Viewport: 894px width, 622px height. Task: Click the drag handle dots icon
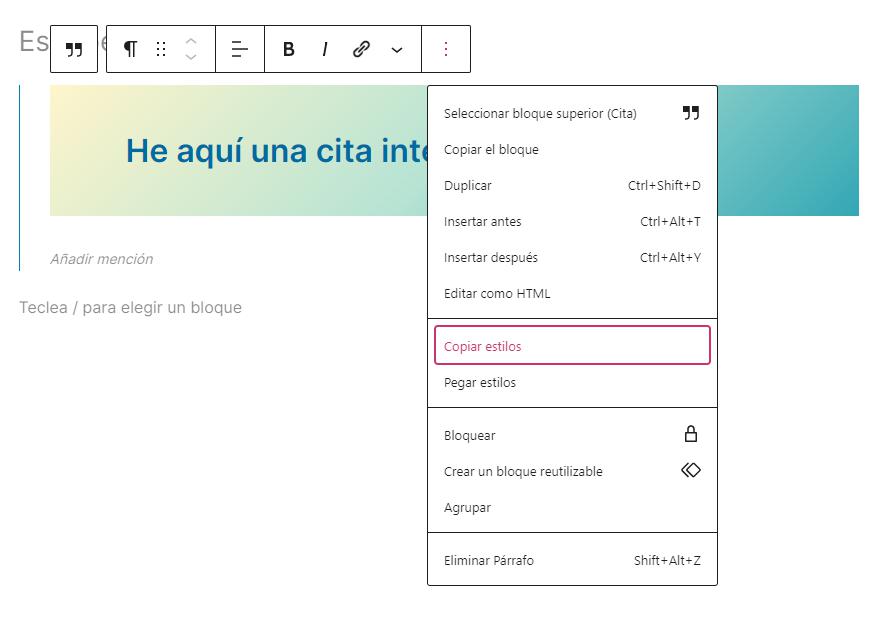(x=161, y=49)
